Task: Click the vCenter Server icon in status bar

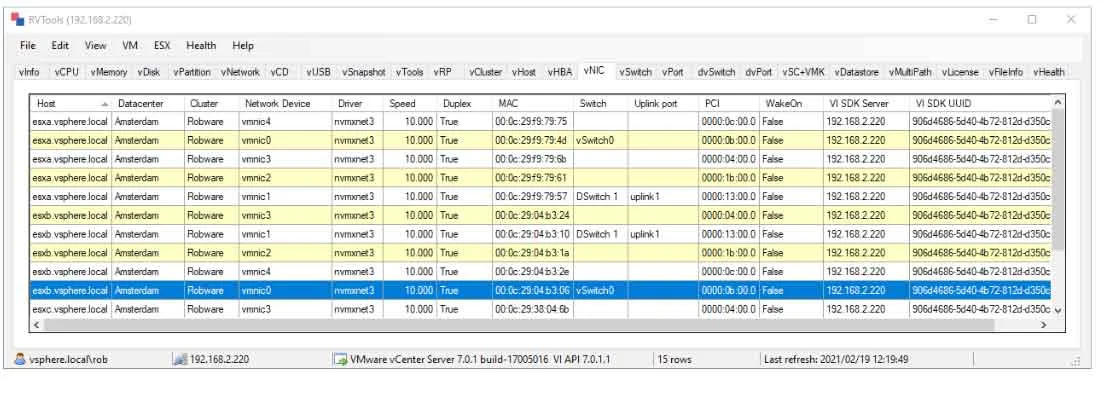Action: 340,359
